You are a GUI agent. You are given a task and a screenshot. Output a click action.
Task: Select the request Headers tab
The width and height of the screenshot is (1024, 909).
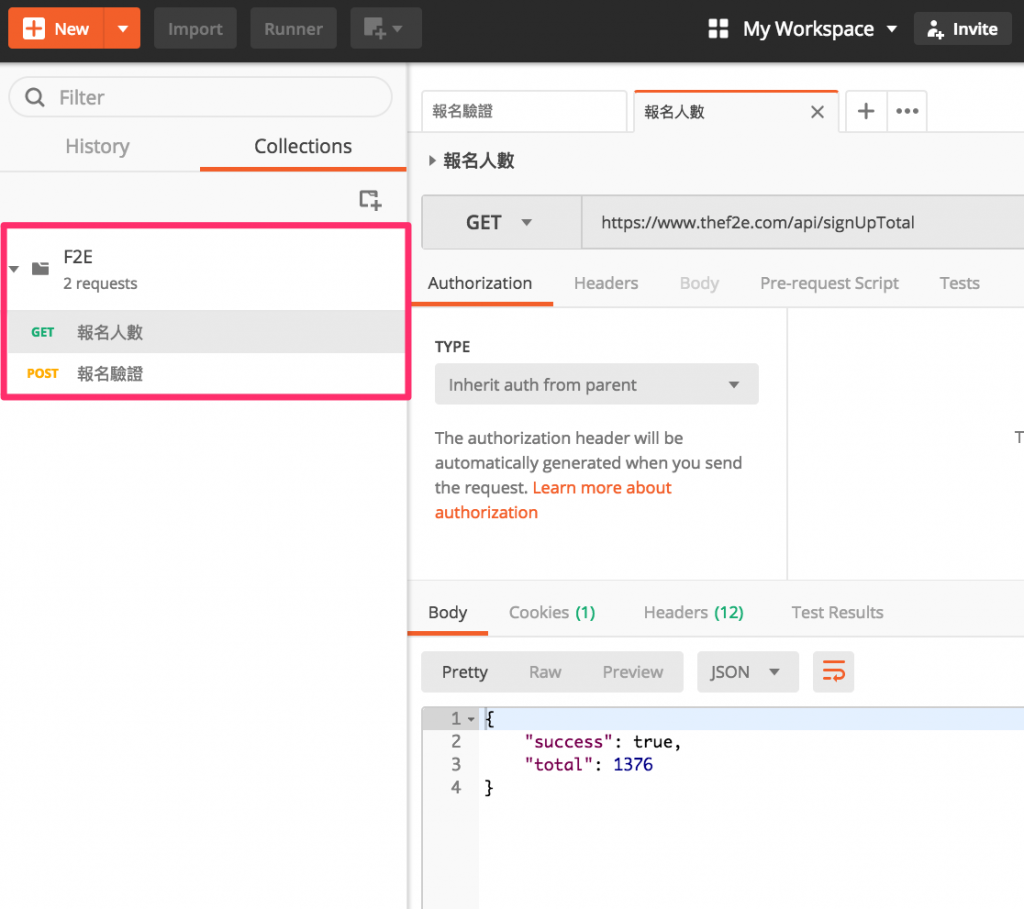coord(606,283)
